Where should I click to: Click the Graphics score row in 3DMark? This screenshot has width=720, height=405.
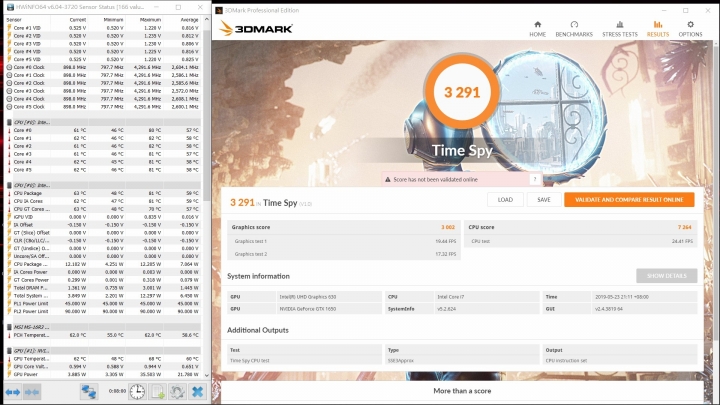(344, 227)
